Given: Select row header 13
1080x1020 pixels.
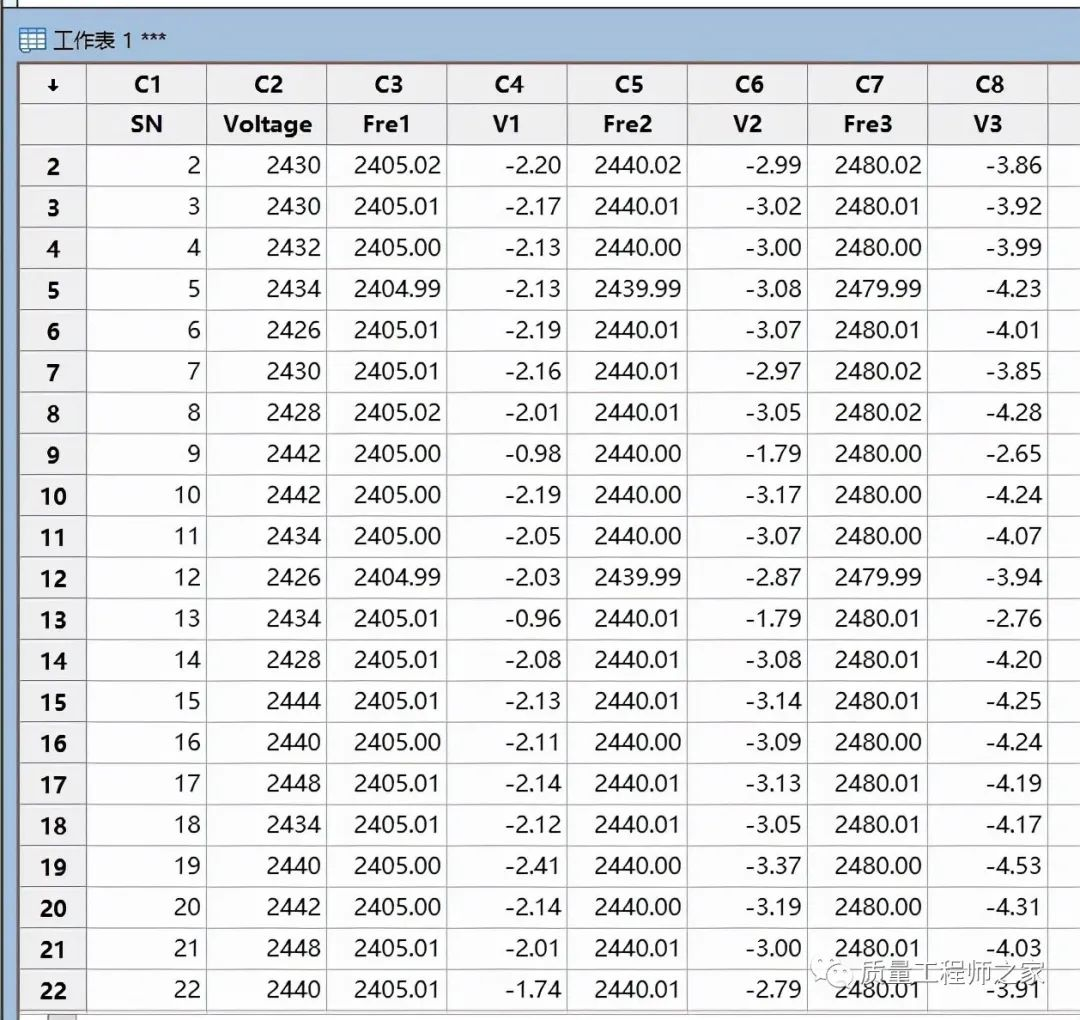Looking at the screenshot, I should [53, 620].
